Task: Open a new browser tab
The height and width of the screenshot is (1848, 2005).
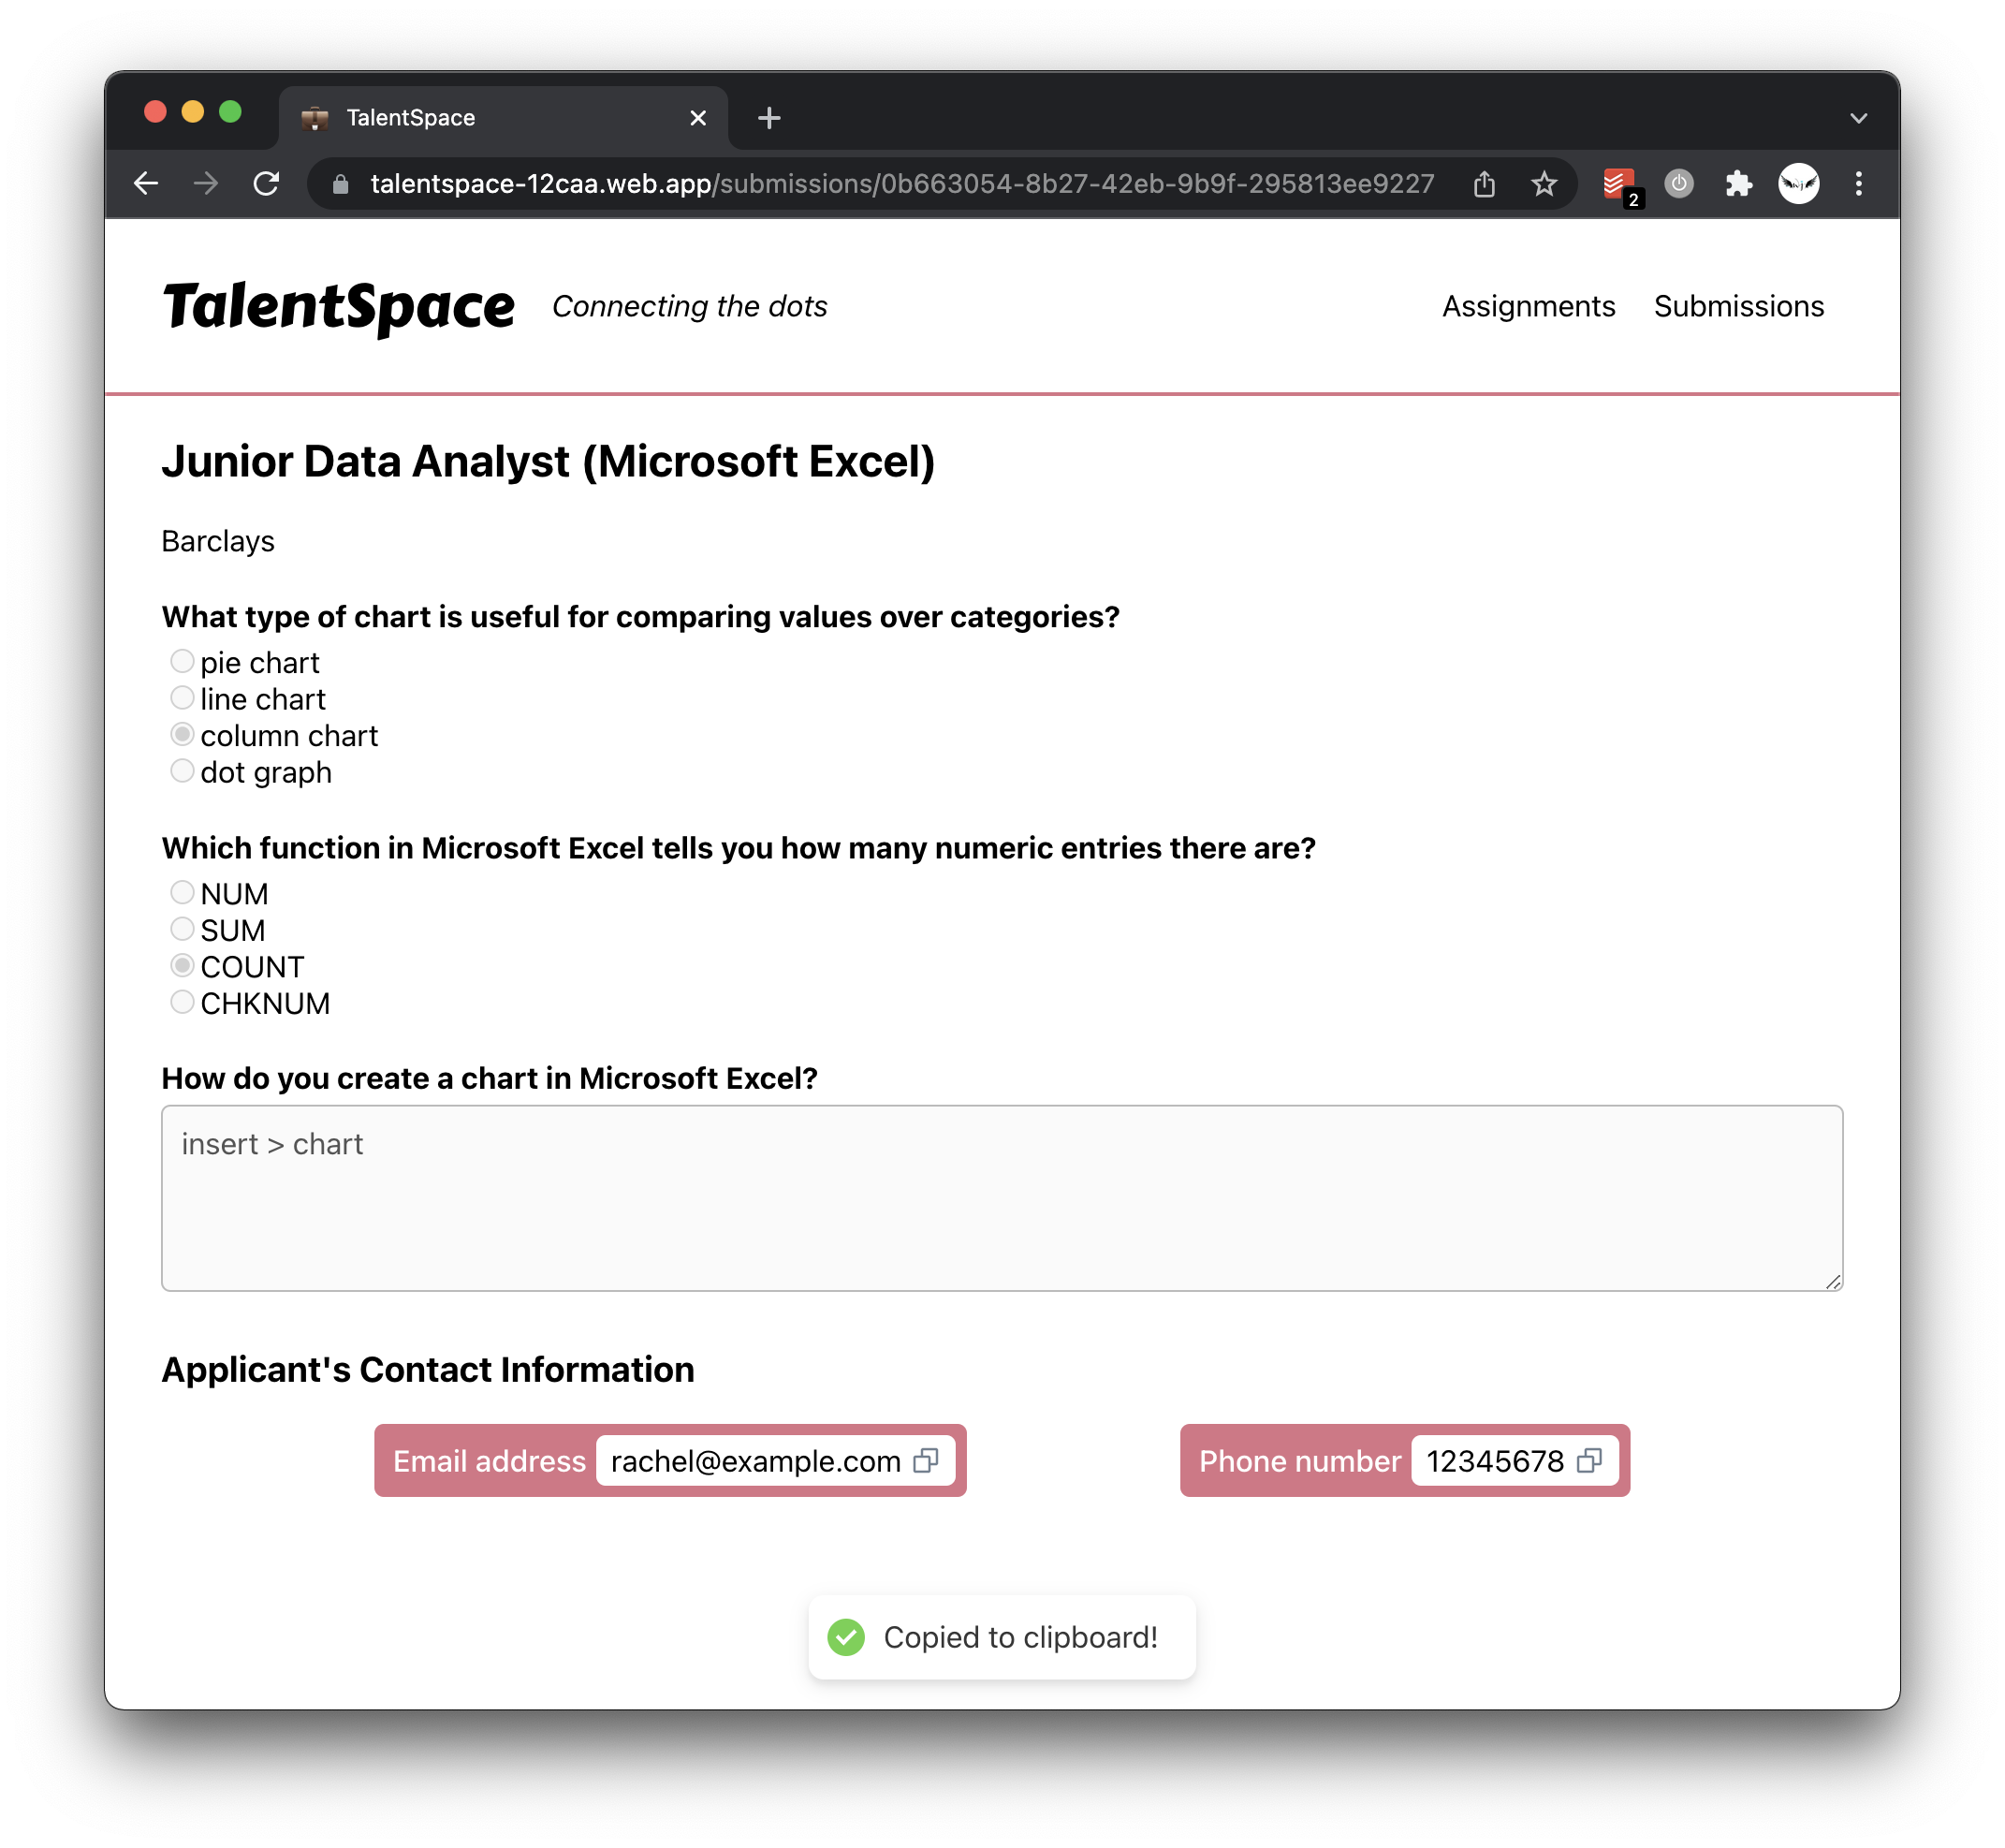Action: (769, 118)
